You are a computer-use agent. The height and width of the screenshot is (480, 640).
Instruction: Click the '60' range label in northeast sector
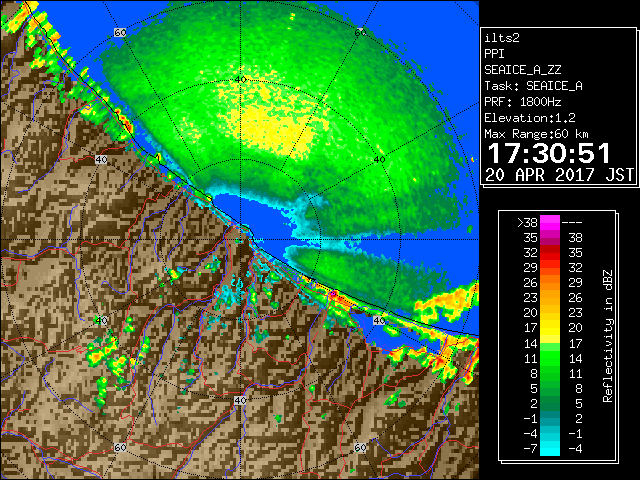point(360,32)
